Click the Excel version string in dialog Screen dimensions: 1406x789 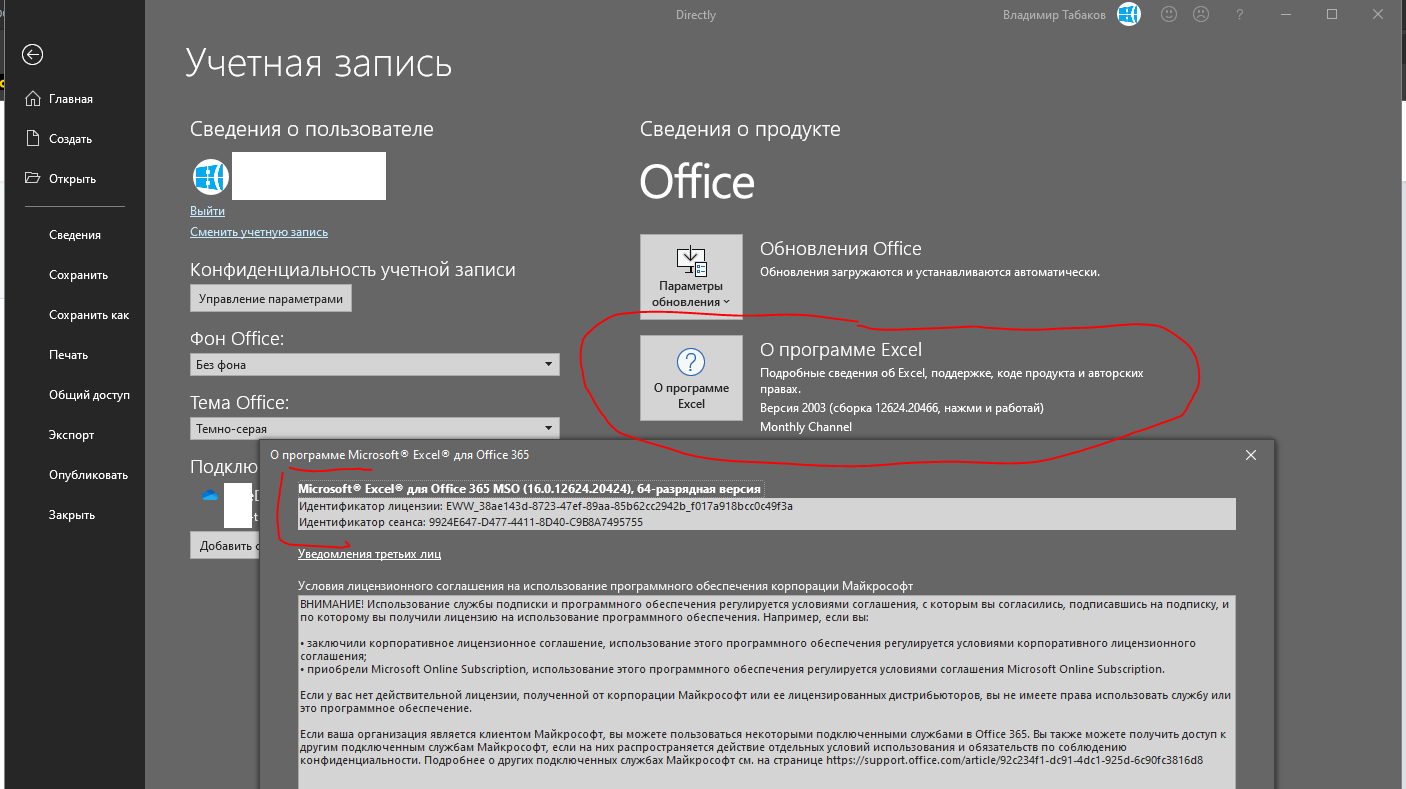pos(531,488)
